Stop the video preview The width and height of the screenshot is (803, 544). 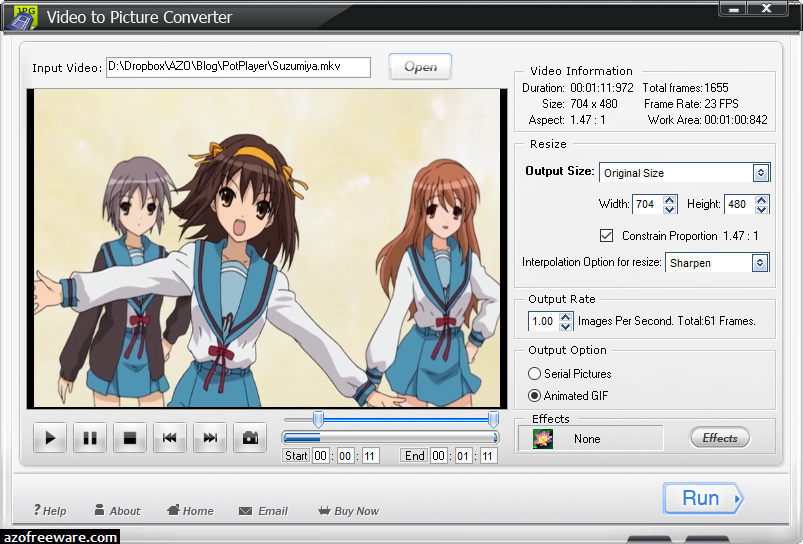(130, 438)
